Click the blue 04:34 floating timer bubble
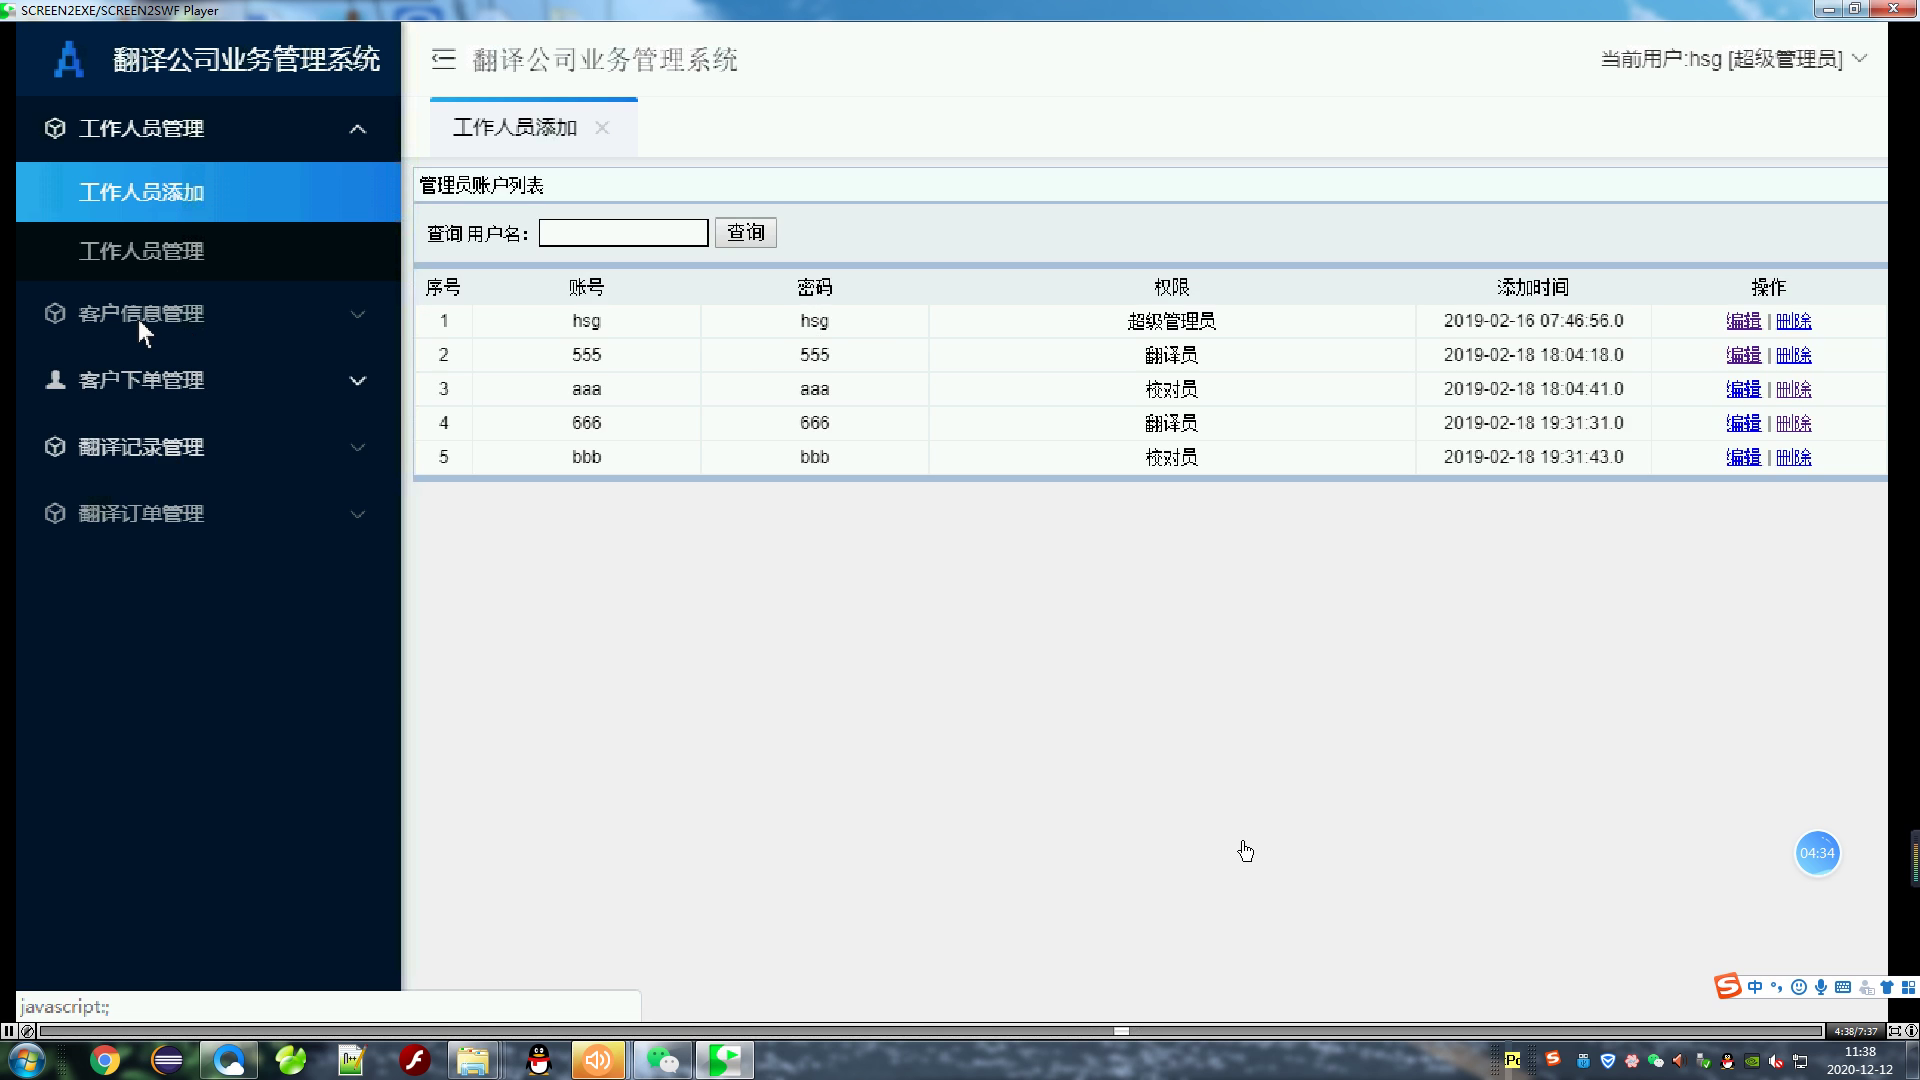Screen dimensions: 1920x1080 click(1817, 853)
